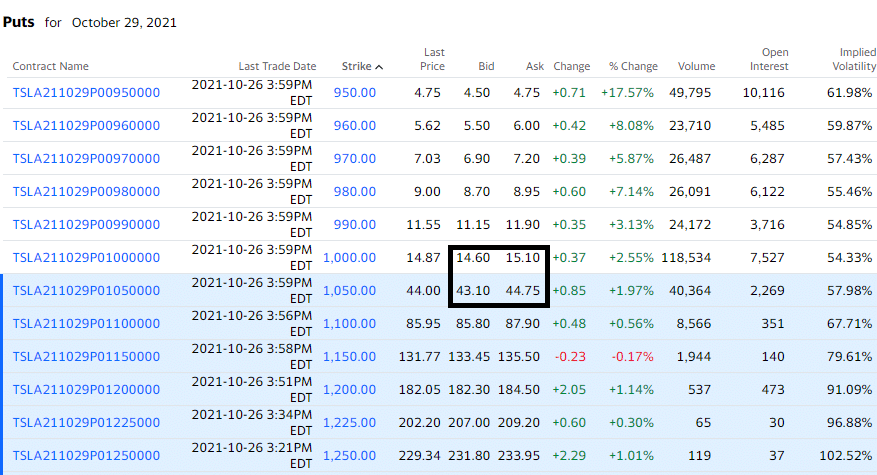877x475 pixels.
Task: Open contract TSLA211029P01225000
Action: point(86,422)
